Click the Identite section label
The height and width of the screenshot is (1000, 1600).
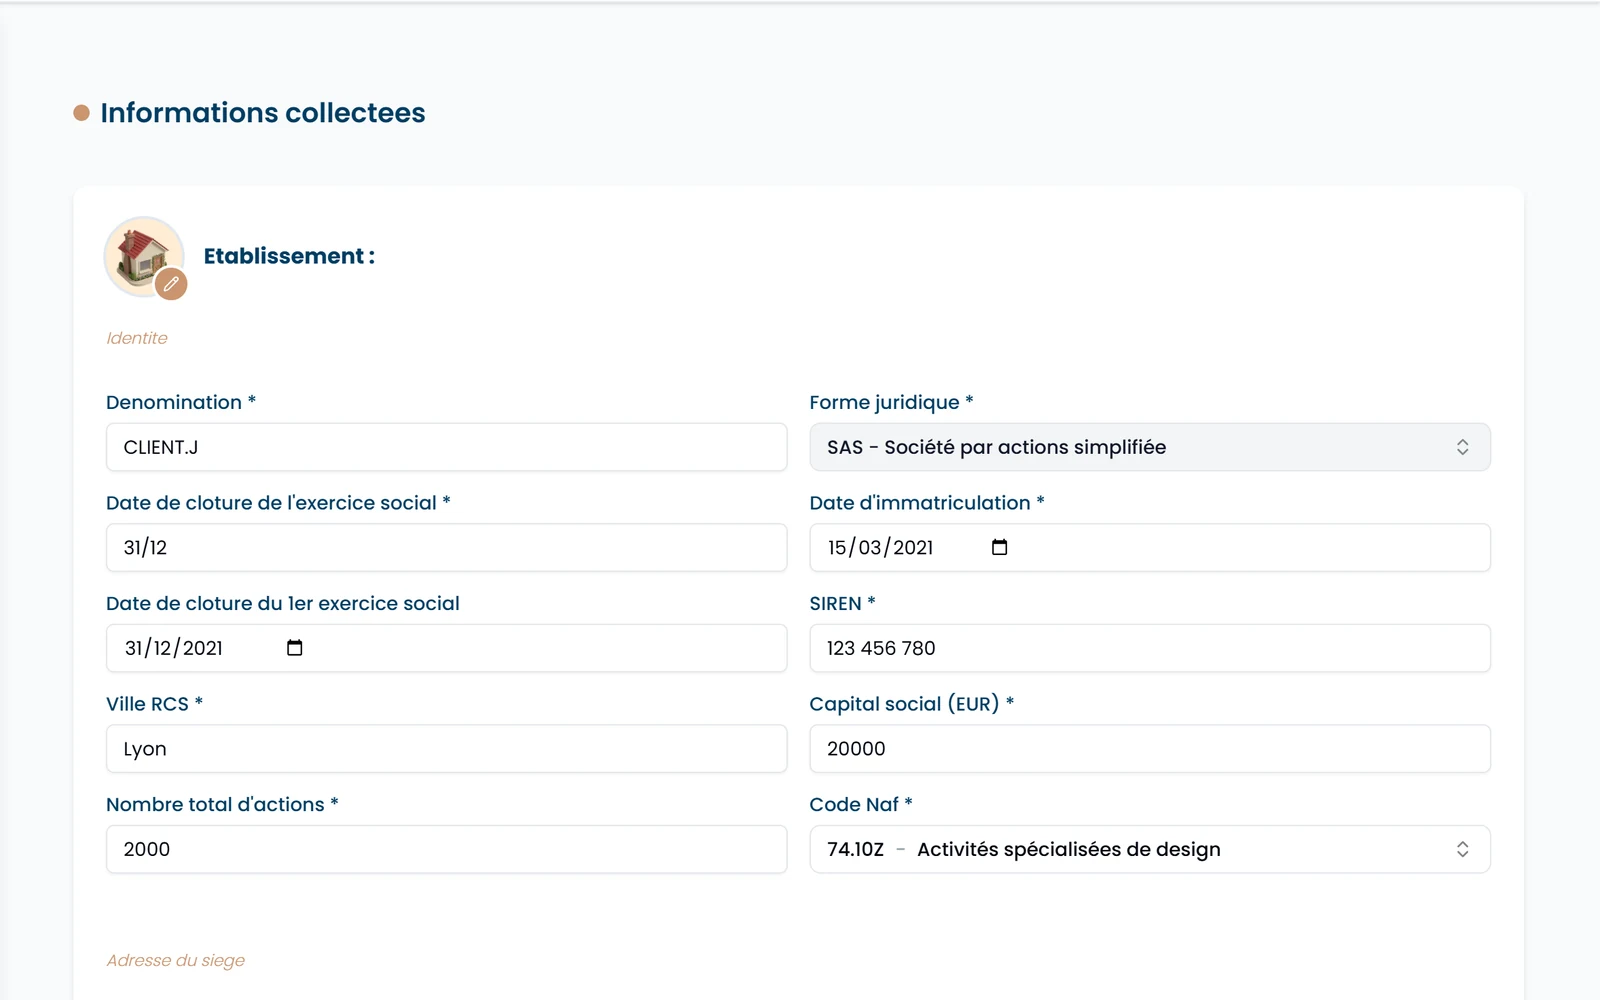tap(137, 338)
